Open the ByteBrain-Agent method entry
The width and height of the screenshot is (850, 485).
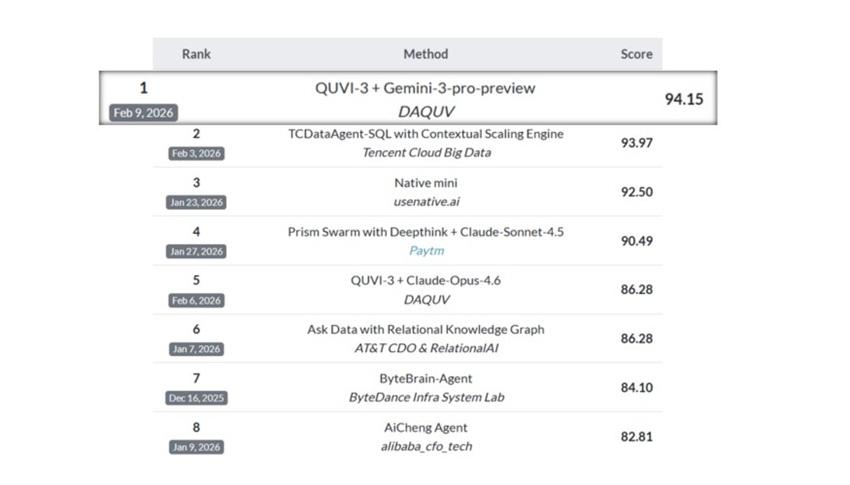425,379
